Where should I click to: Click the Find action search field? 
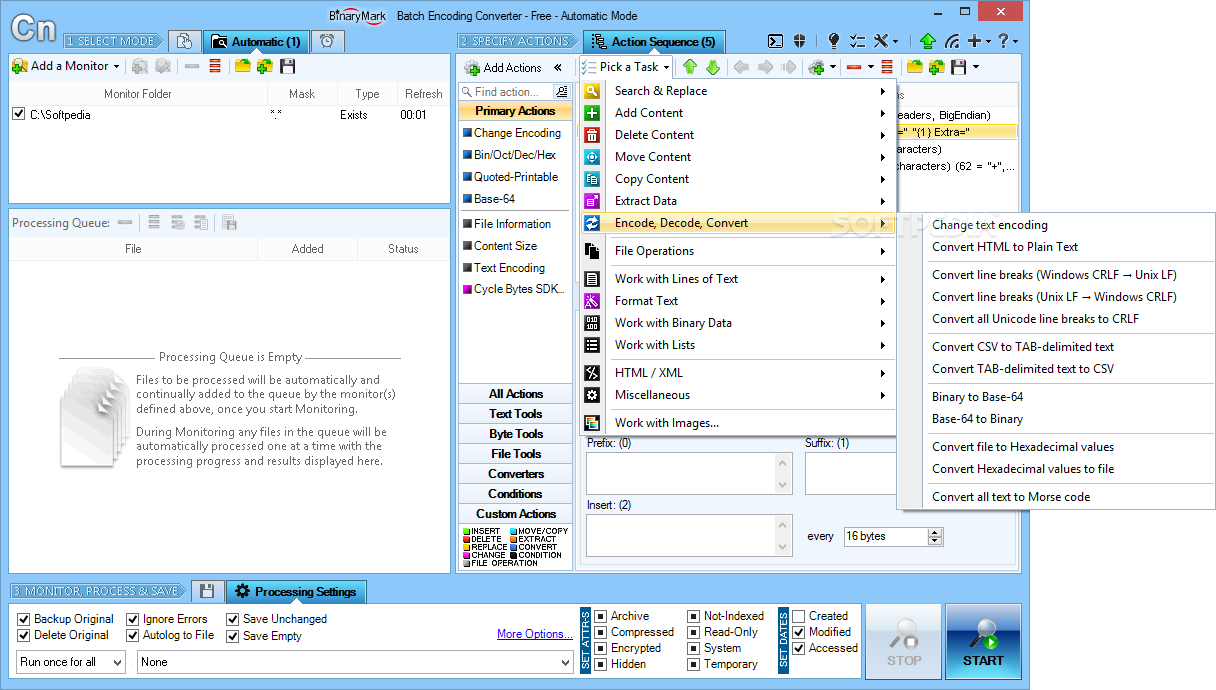tap(508, 92)
